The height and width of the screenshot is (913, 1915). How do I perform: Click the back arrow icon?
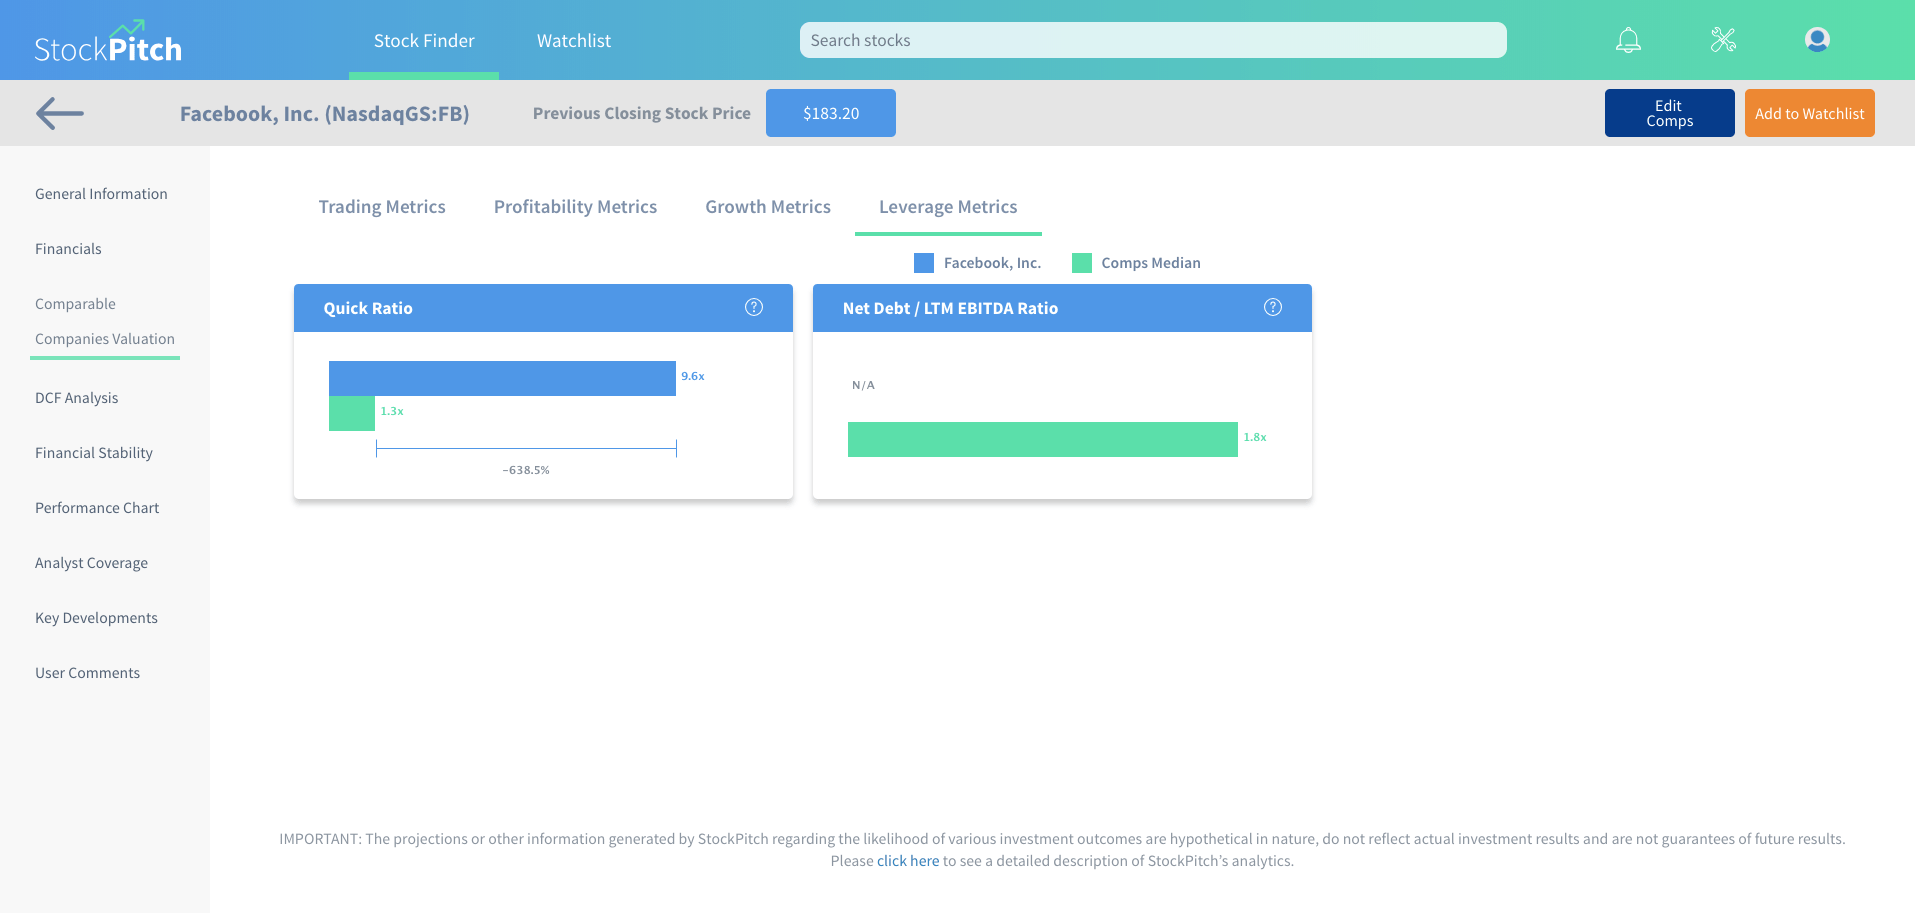(60, 114)
